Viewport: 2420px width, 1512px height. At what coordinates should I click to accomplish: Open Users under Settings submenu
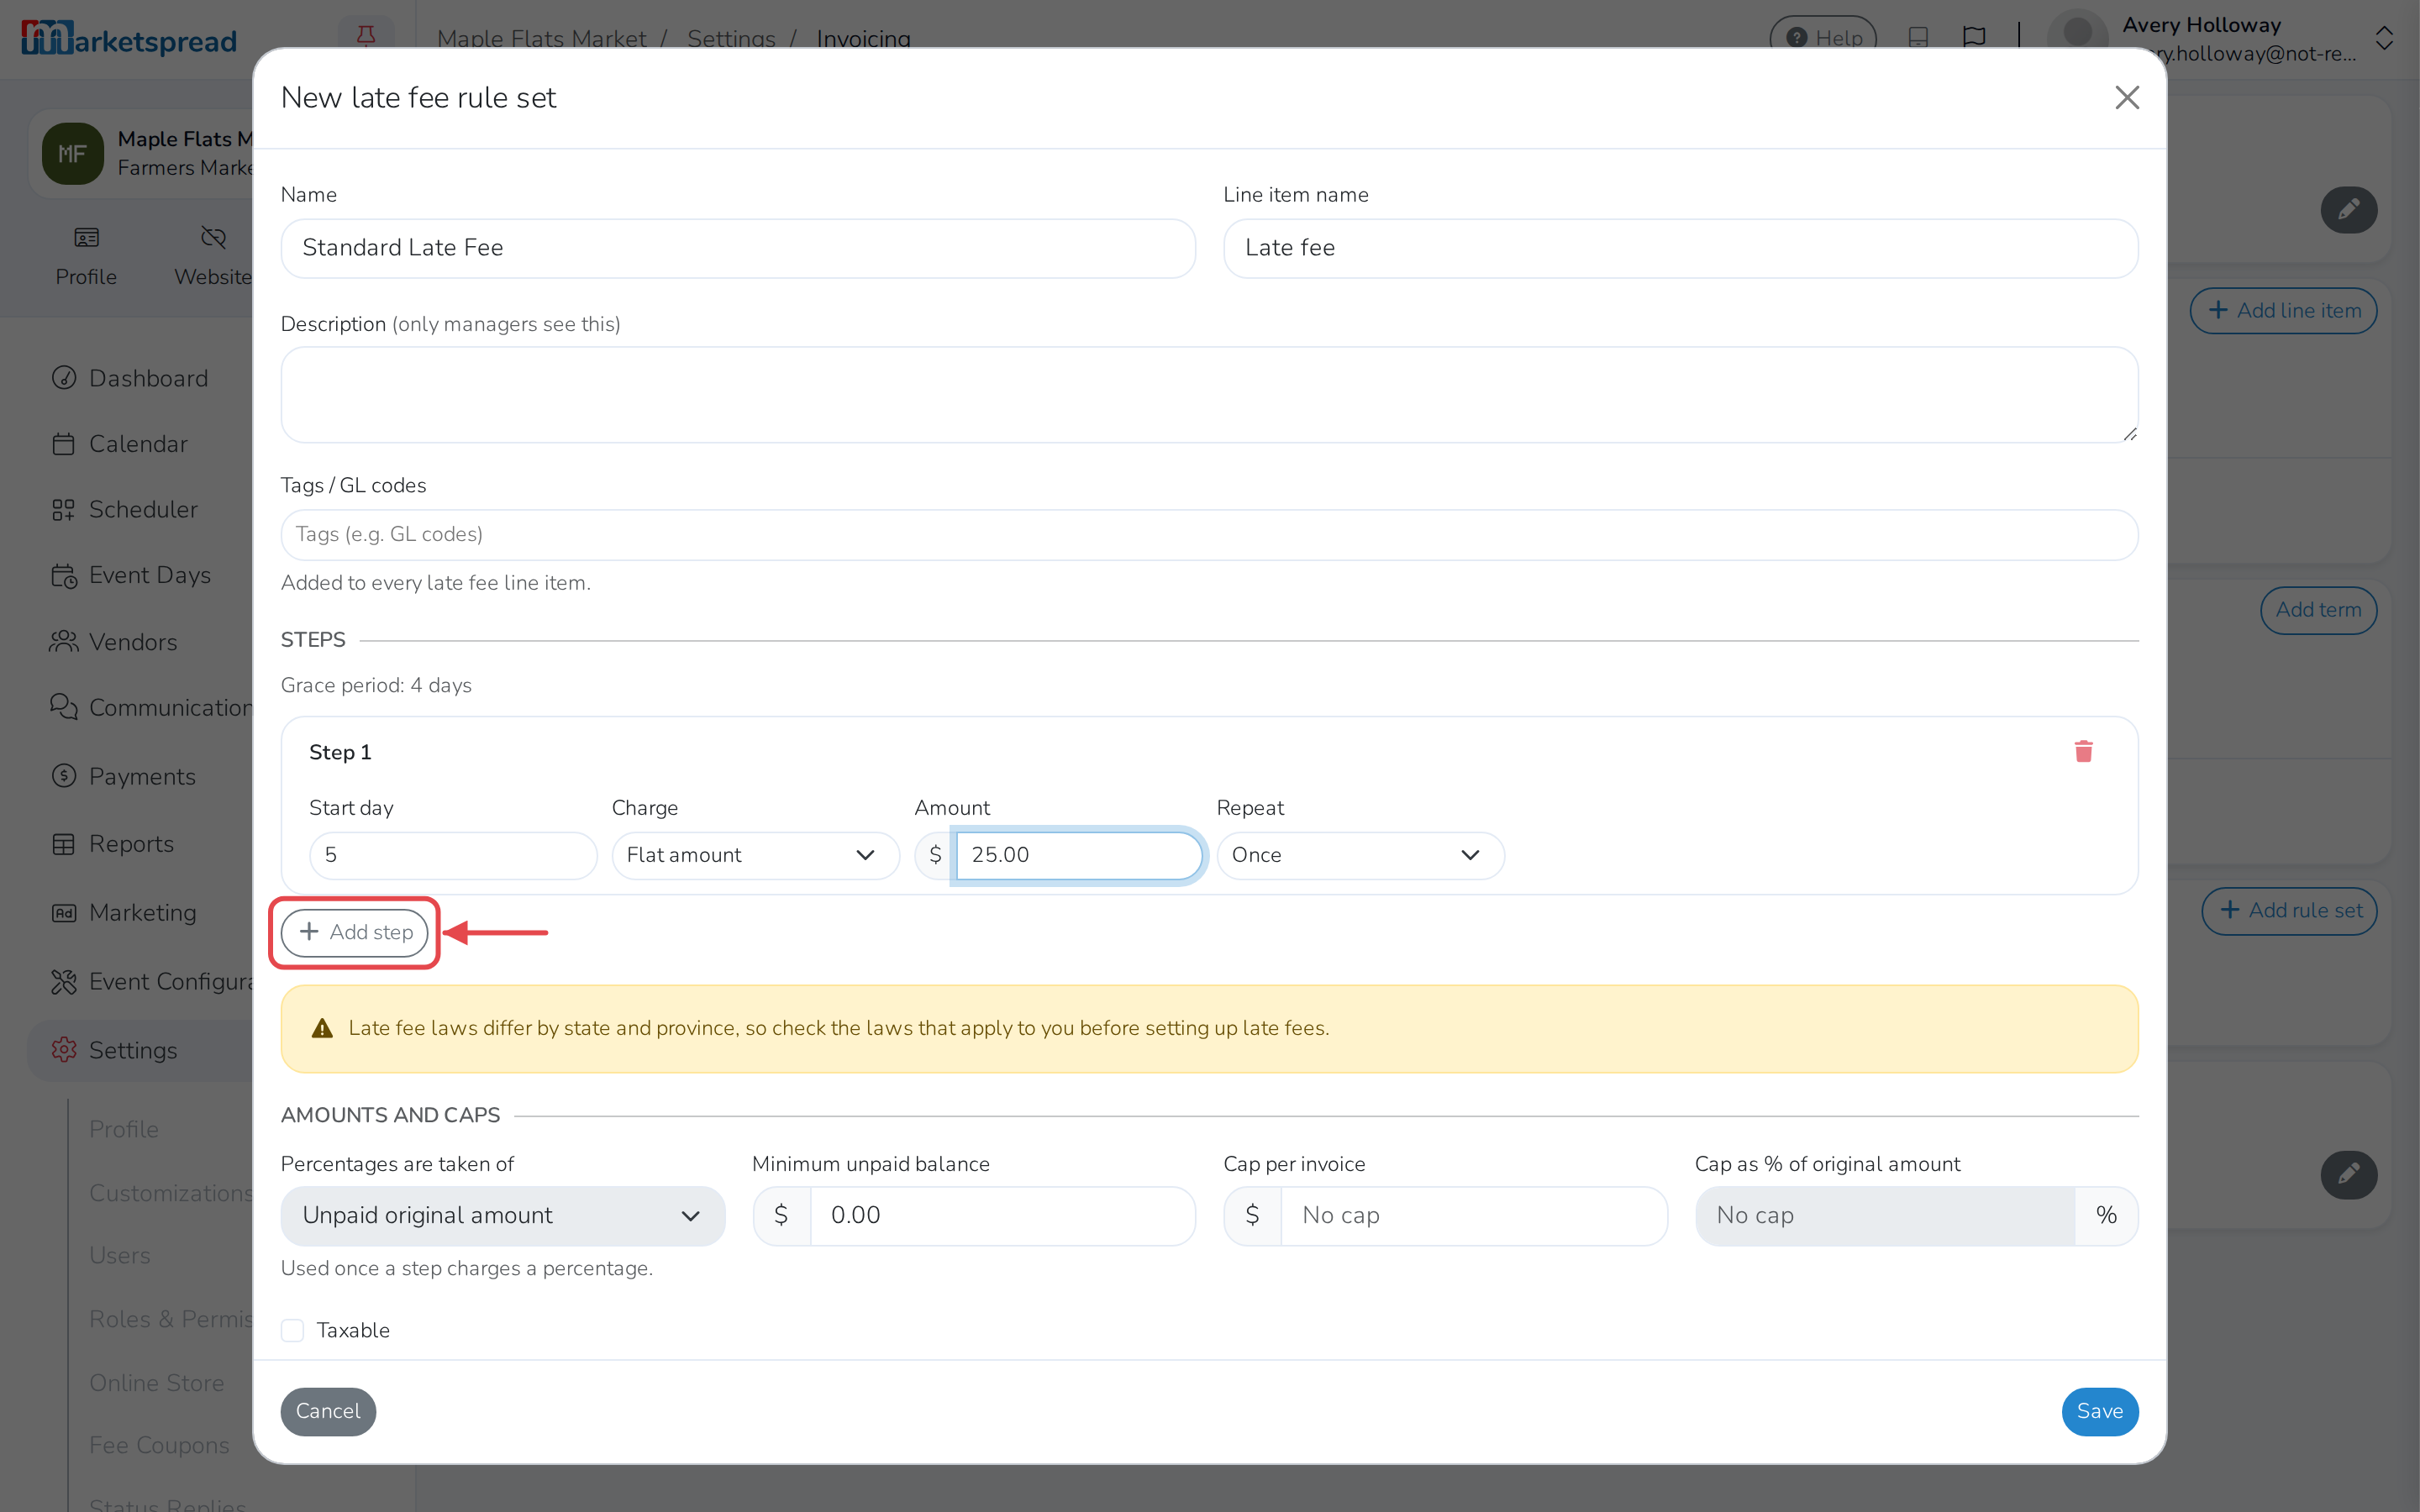[120, 1256]
